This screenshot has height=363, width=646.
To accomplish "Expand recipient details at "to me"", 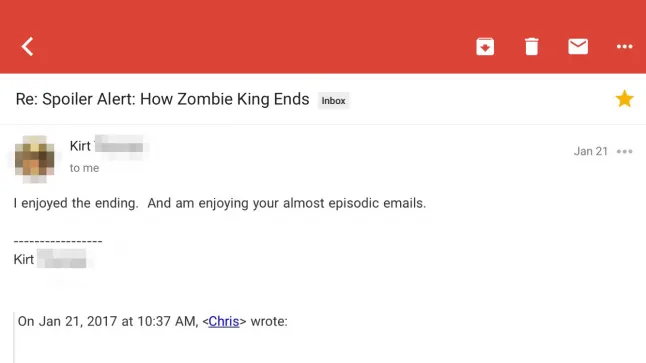I will tap(84, 168).
